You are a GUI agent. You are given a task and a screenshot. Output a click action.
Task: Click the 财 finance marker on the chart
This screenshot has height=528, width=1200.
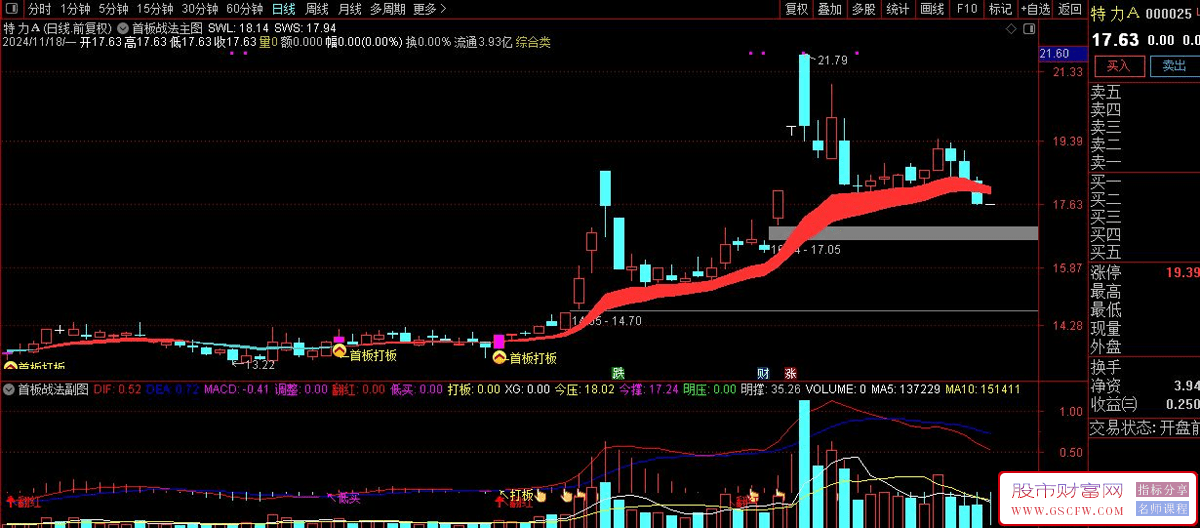(x=763, y=373)
